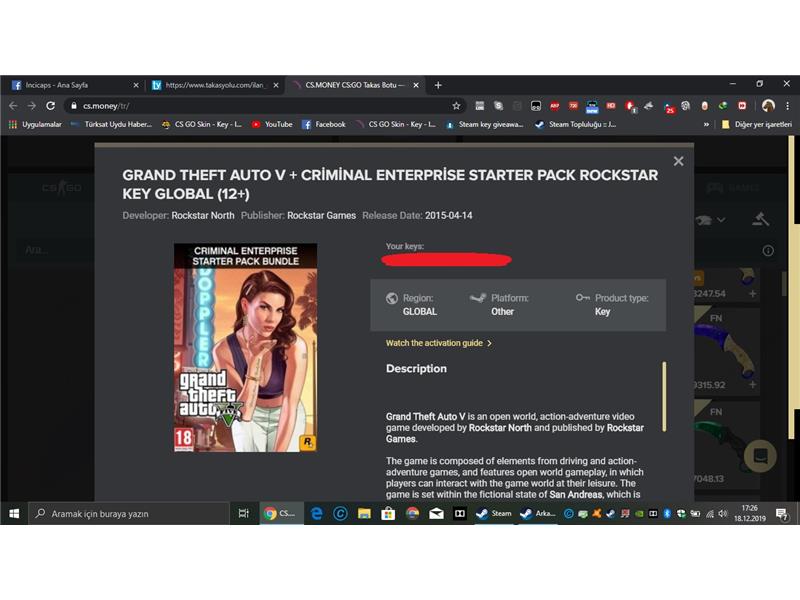Go back to the previous page
800x600 pixels.
pos(13,106)
